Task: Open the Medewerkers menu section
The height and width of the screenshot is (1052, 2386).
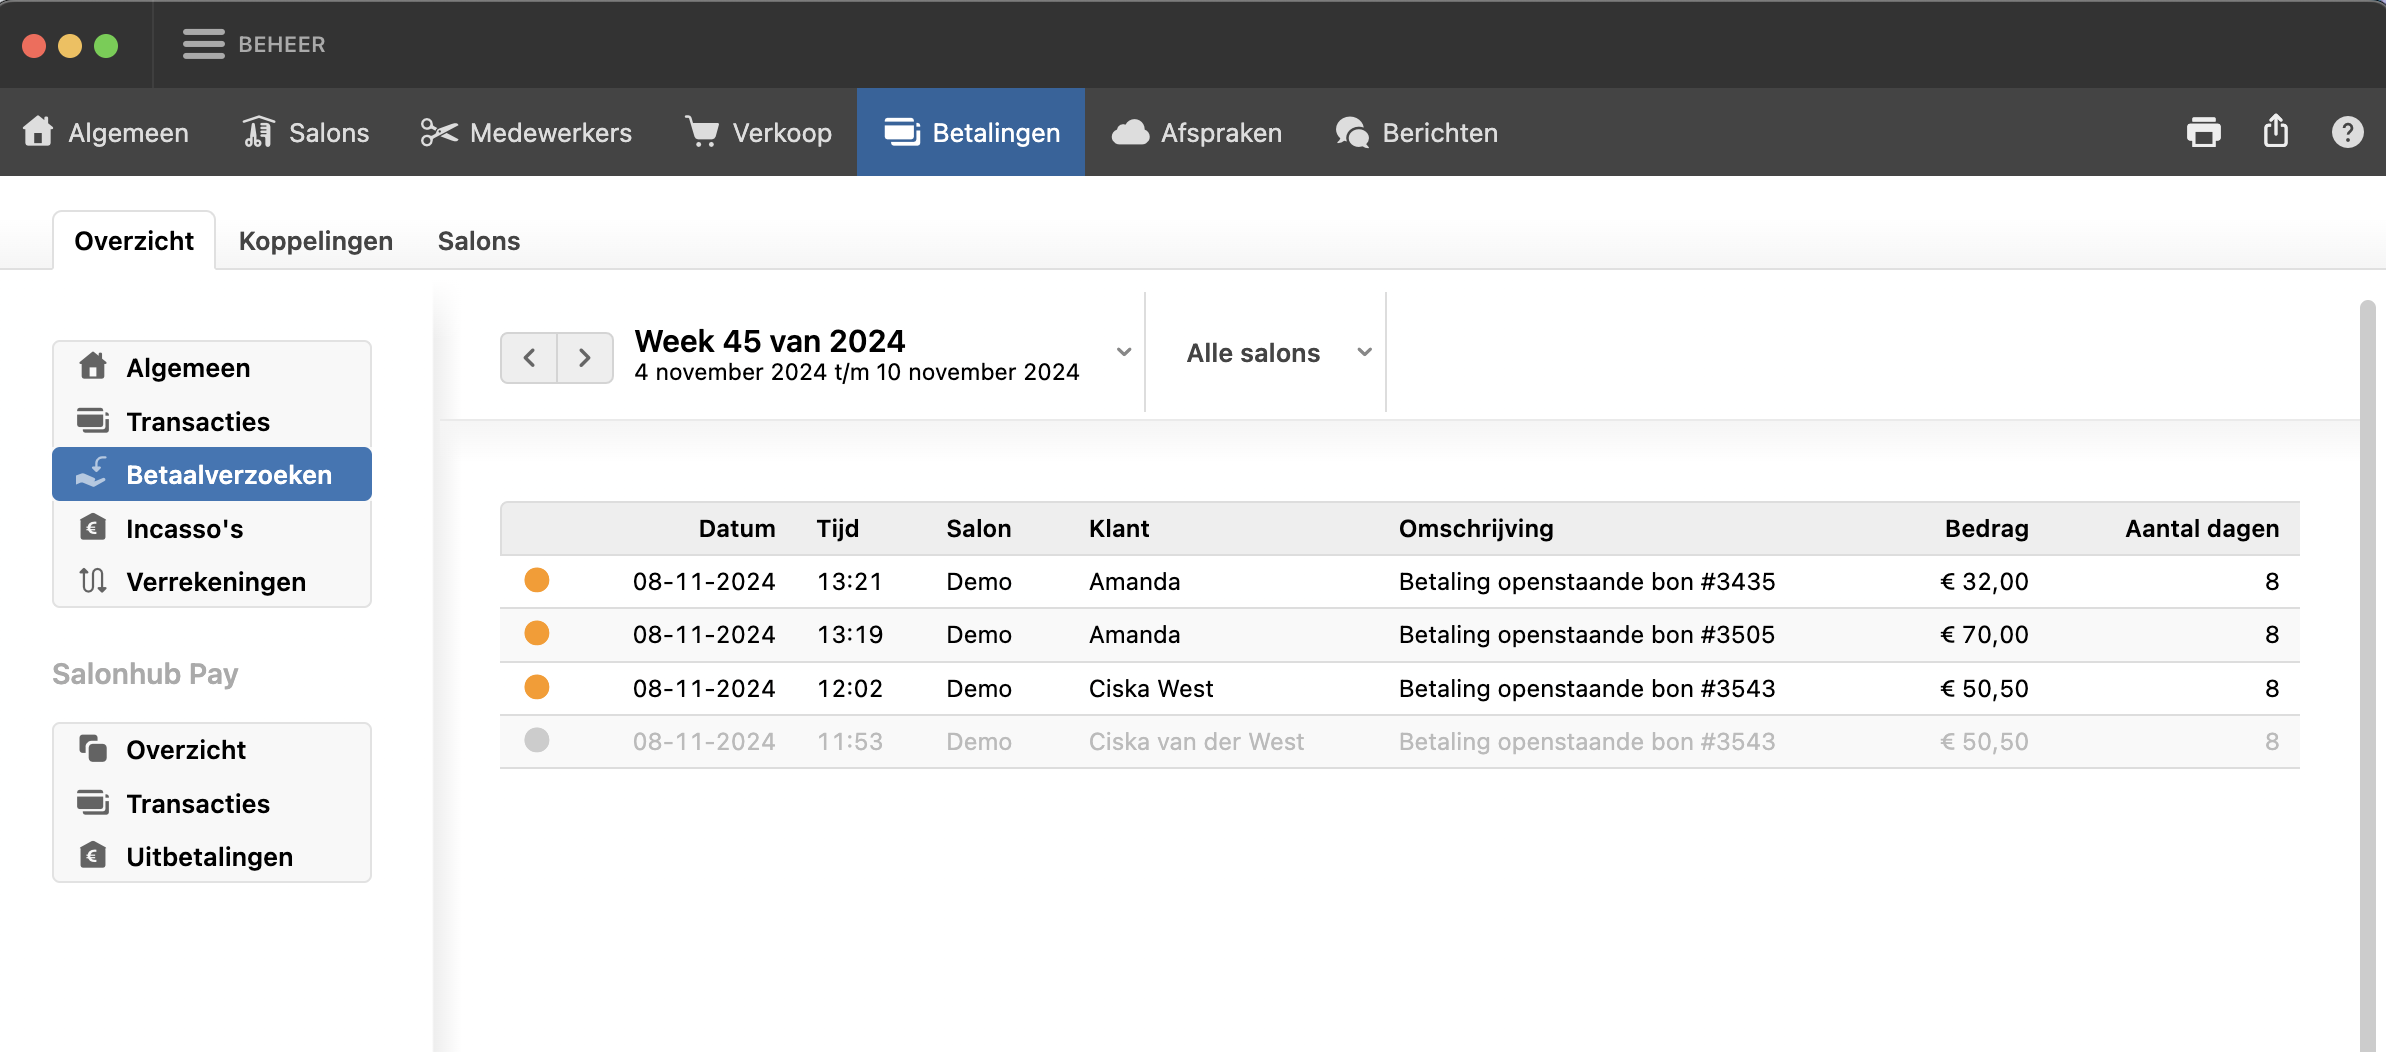Action: click(x=527, y=132)
